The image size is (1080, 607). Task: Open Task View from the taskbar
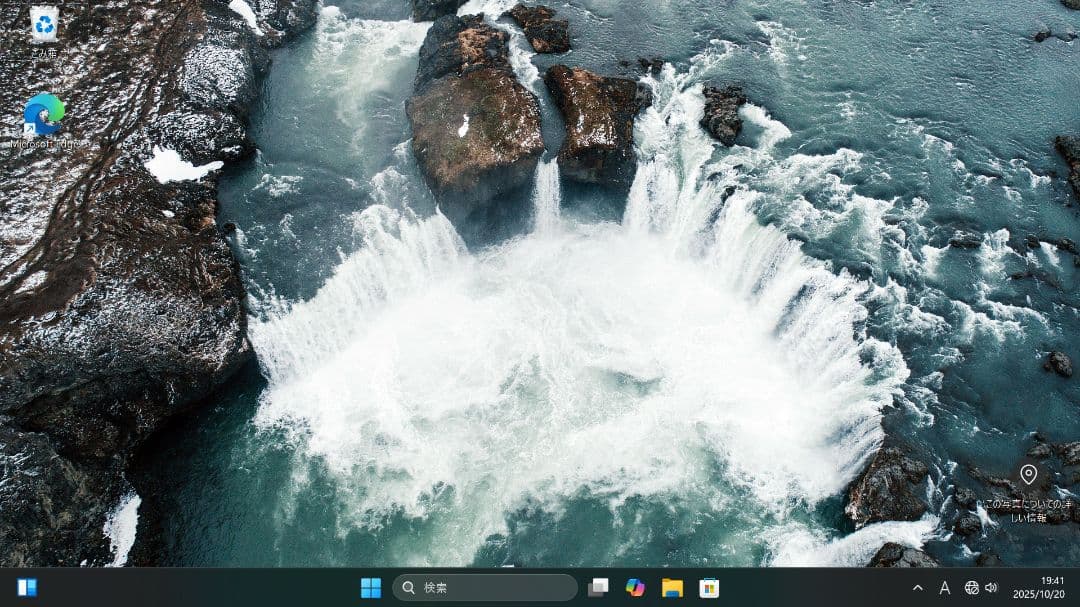[597, 588]
